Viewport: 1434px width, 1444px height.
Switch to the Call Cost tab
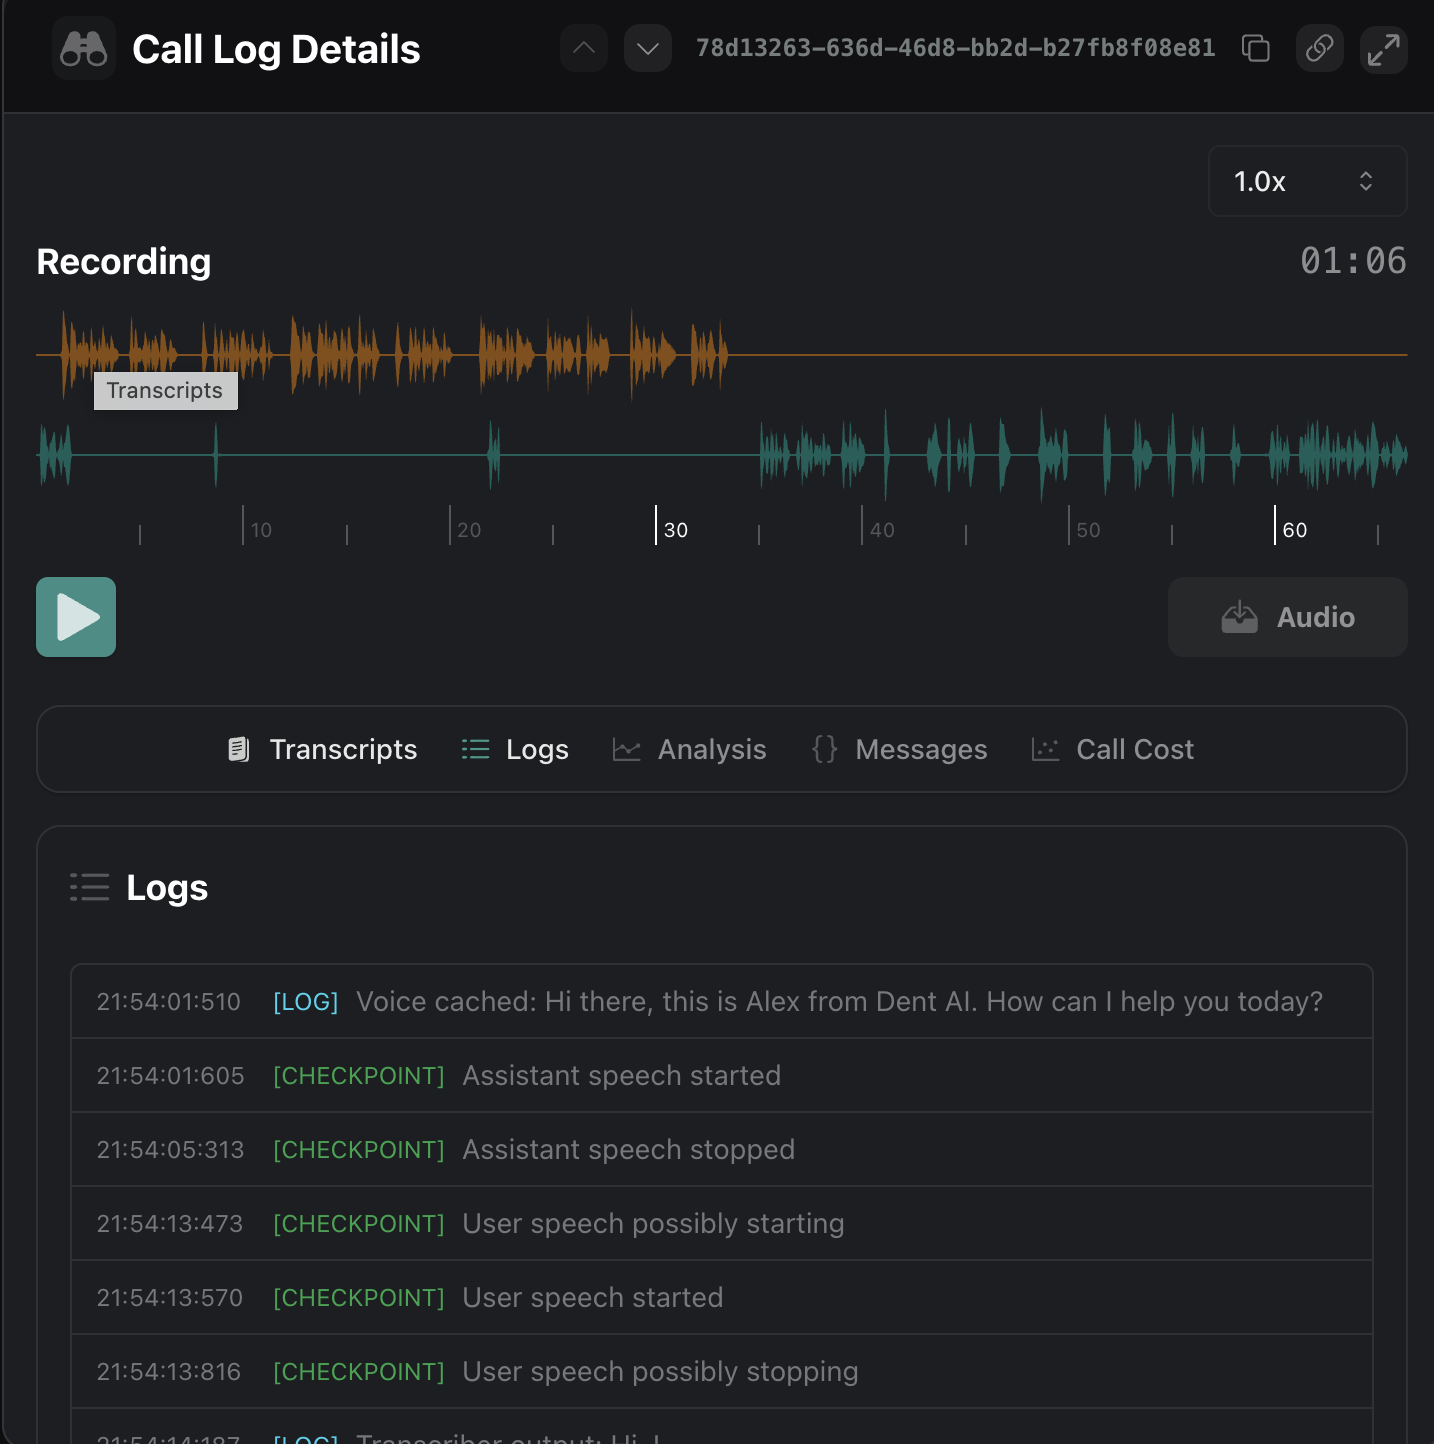click(x=1134, y=749)
